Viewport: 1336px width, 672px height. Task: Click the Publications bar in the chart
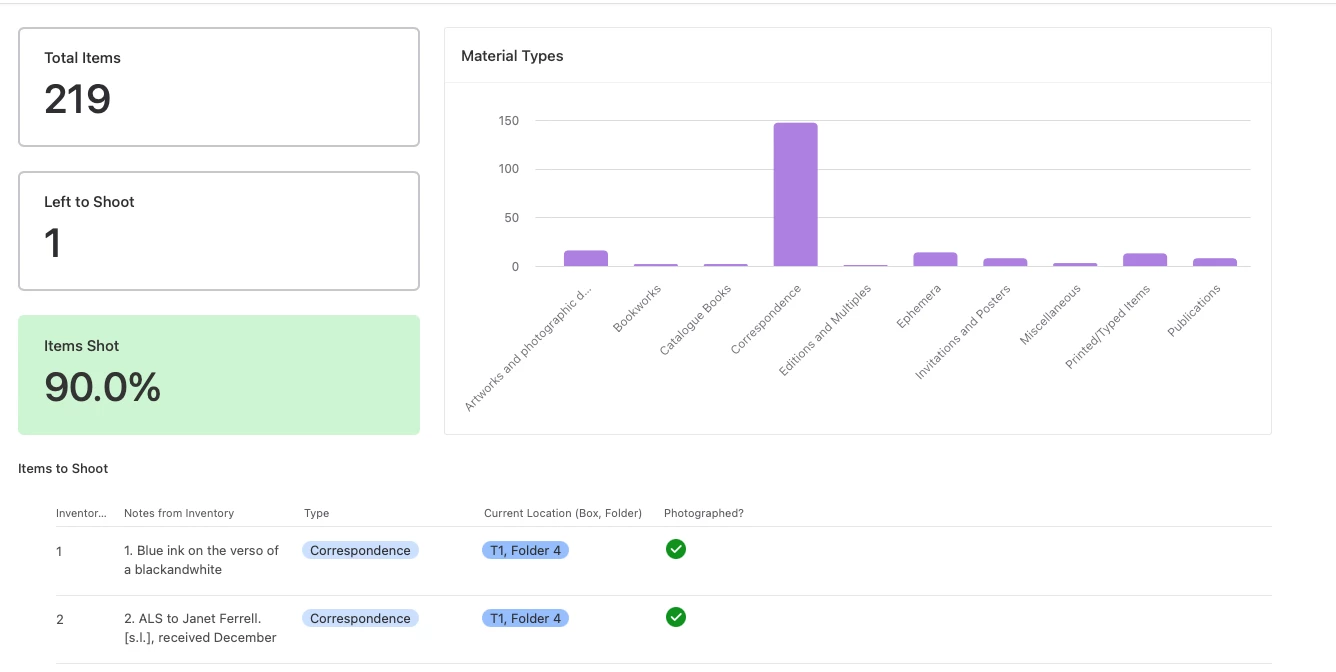pyautogui.click(x=1215, y=262)
